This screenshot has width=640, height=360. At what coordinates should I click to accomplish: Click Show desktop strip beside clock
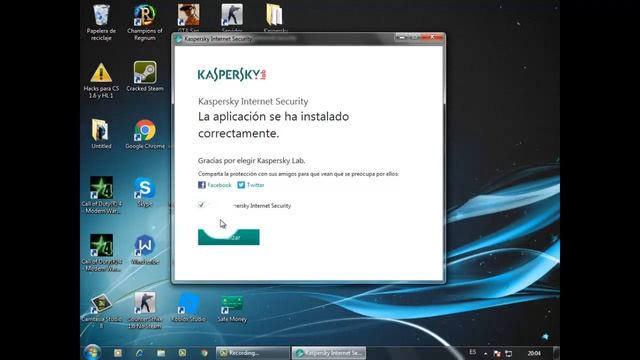pyautogui.click(x=556, y=353)
